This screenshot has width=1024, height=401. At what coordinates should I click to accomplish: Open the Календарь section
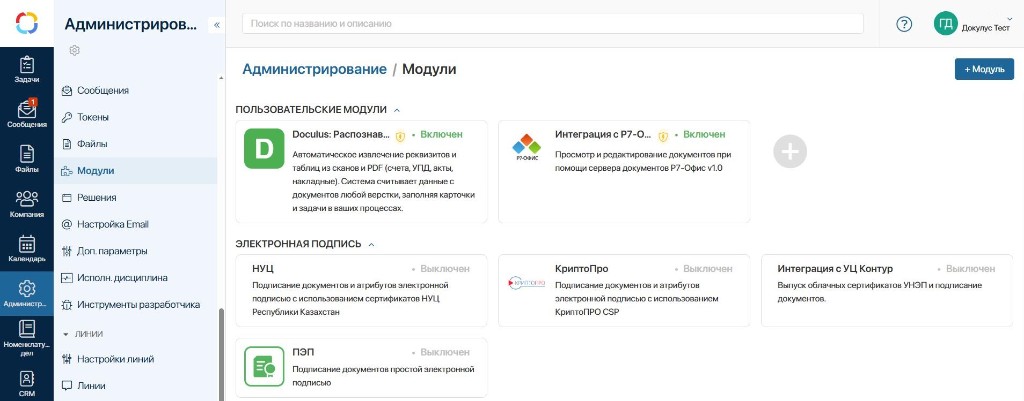click(x=27, y=248)
